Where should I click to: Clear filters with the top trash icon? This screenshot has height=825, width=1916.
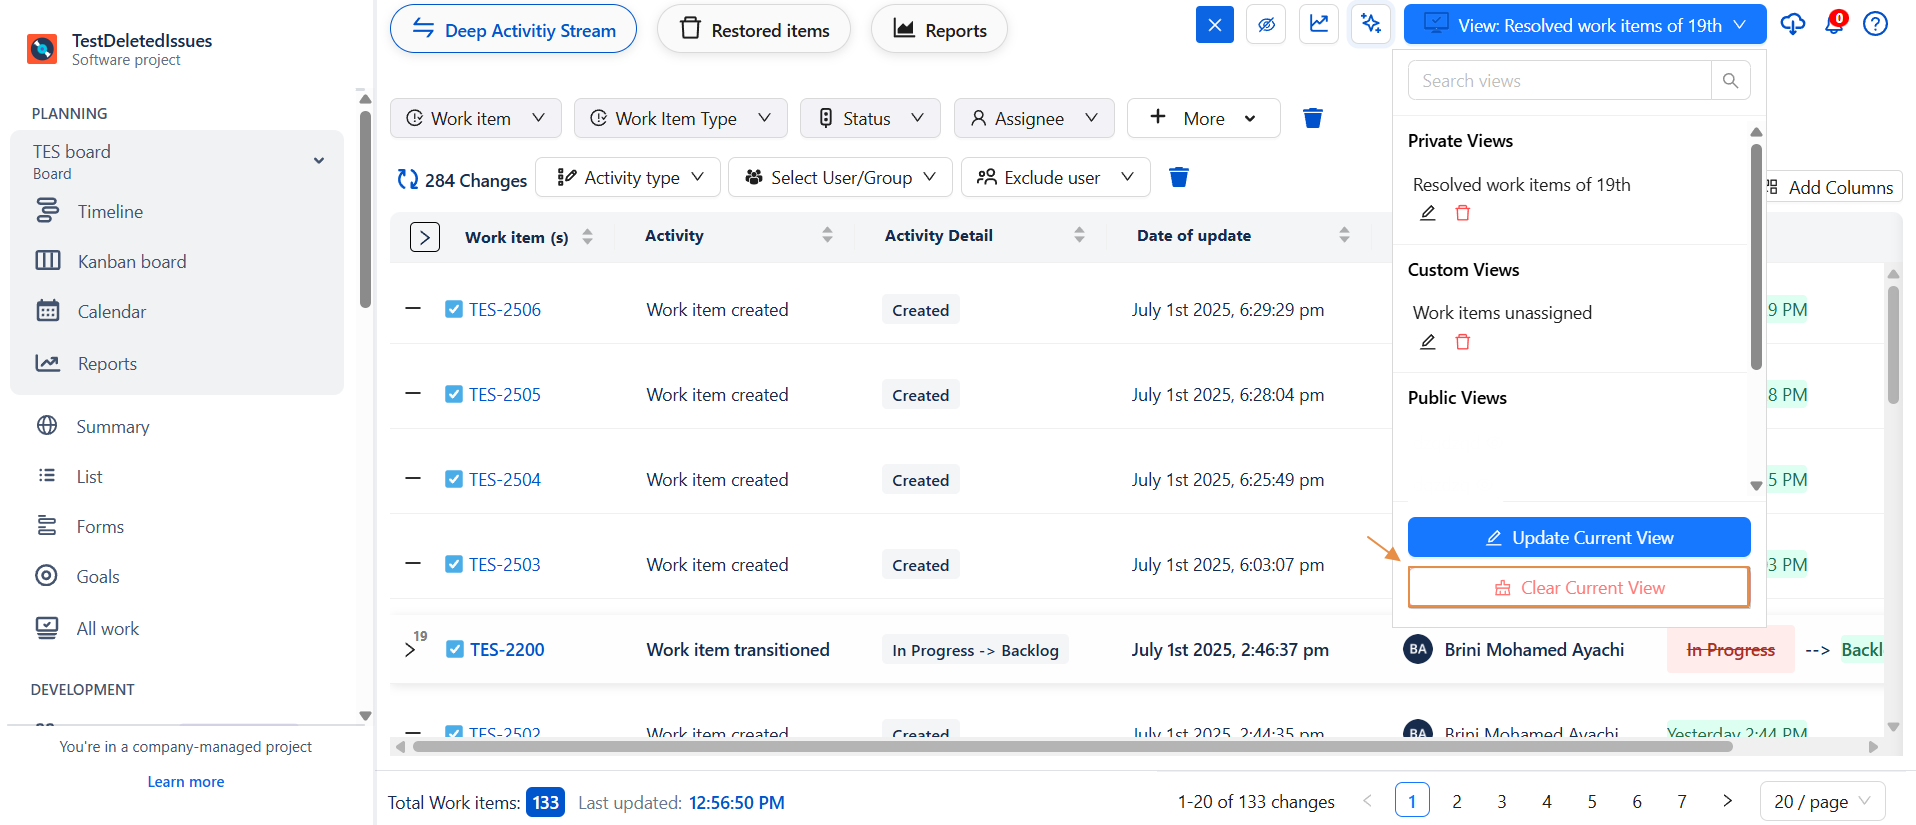pos(1313,119)
